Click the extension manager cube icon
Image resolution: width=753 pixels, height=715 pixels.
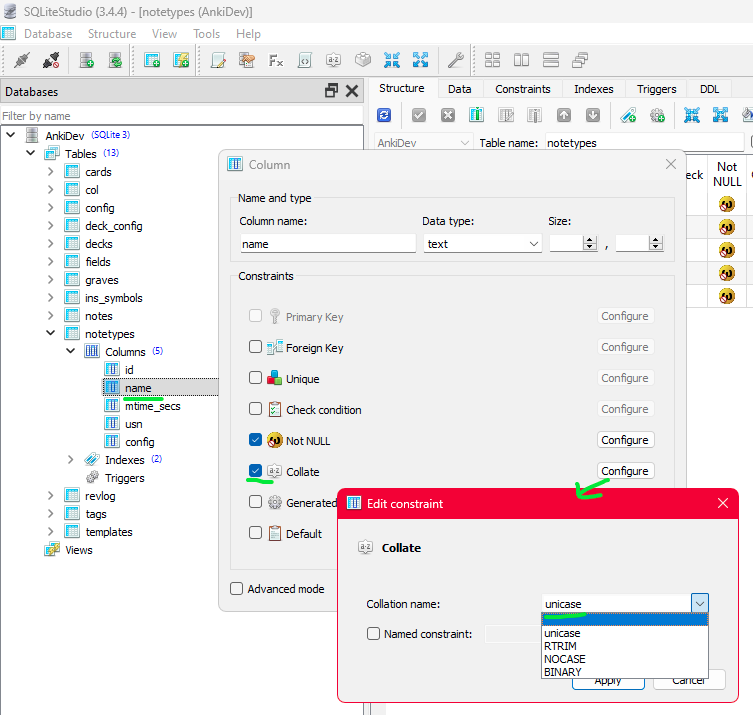click(363, 61)
